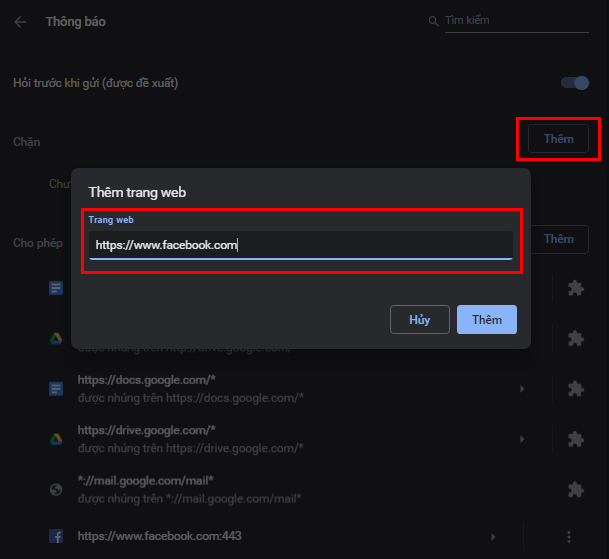Focus the Tìm kiếm search field

tap(517, 21)
